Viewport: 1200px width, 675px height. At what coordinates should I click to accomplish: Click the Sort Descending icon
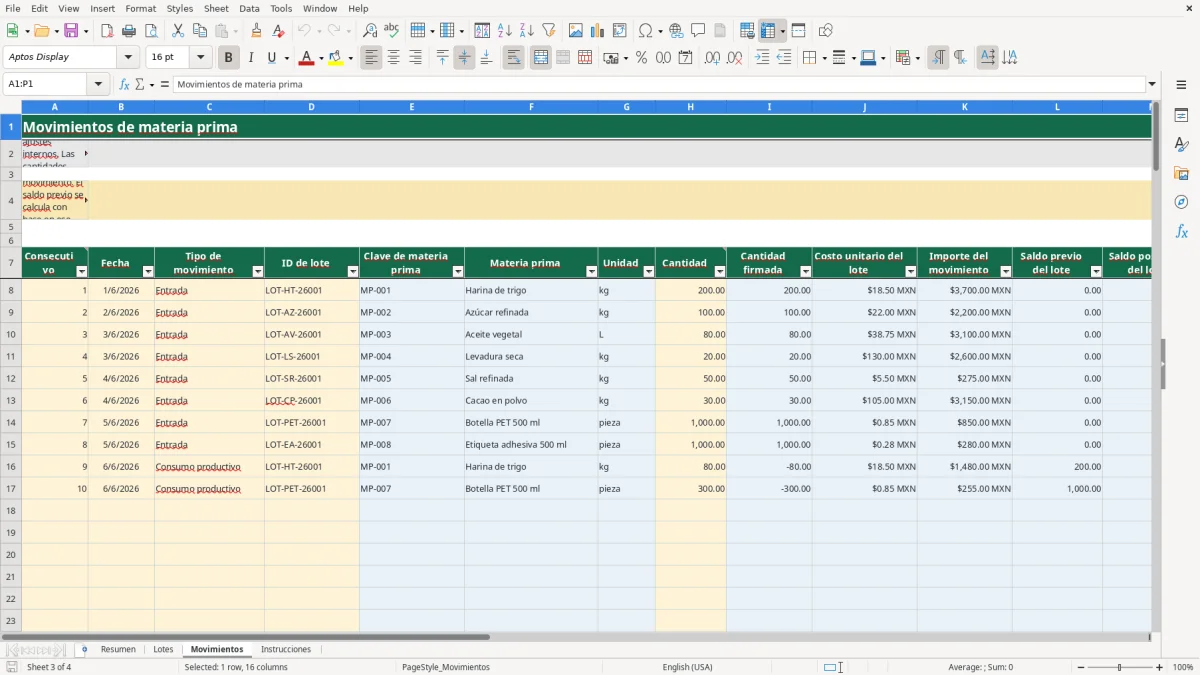coord(527,31)
